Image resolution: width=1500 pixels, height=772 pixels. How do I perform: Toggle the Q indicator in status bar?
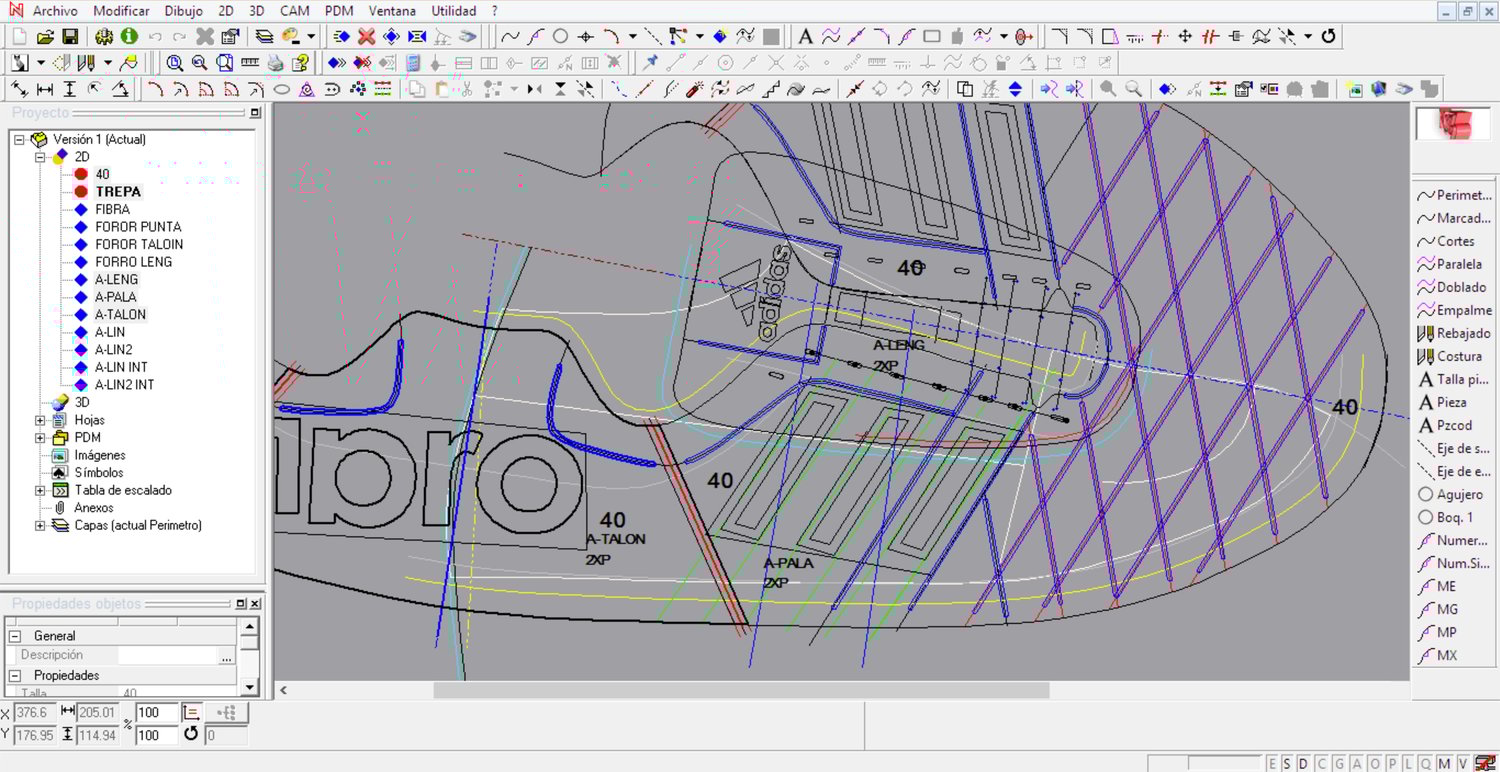[1424, 764]
